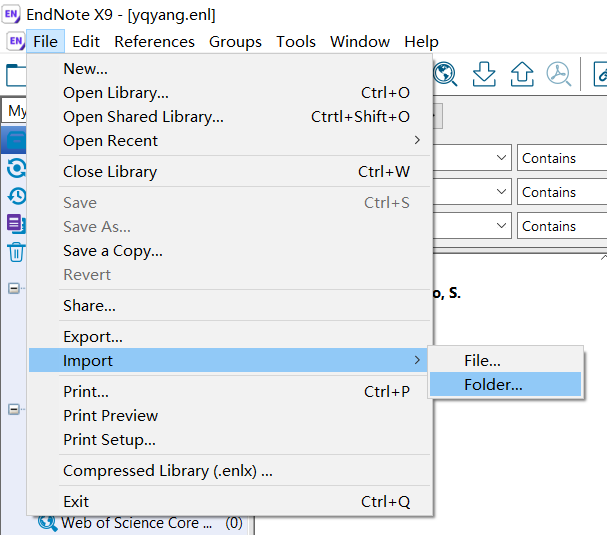This screenshot has width=607, height=535.
Task: Click the unfiled references purple icon
Action: [16, 224]
